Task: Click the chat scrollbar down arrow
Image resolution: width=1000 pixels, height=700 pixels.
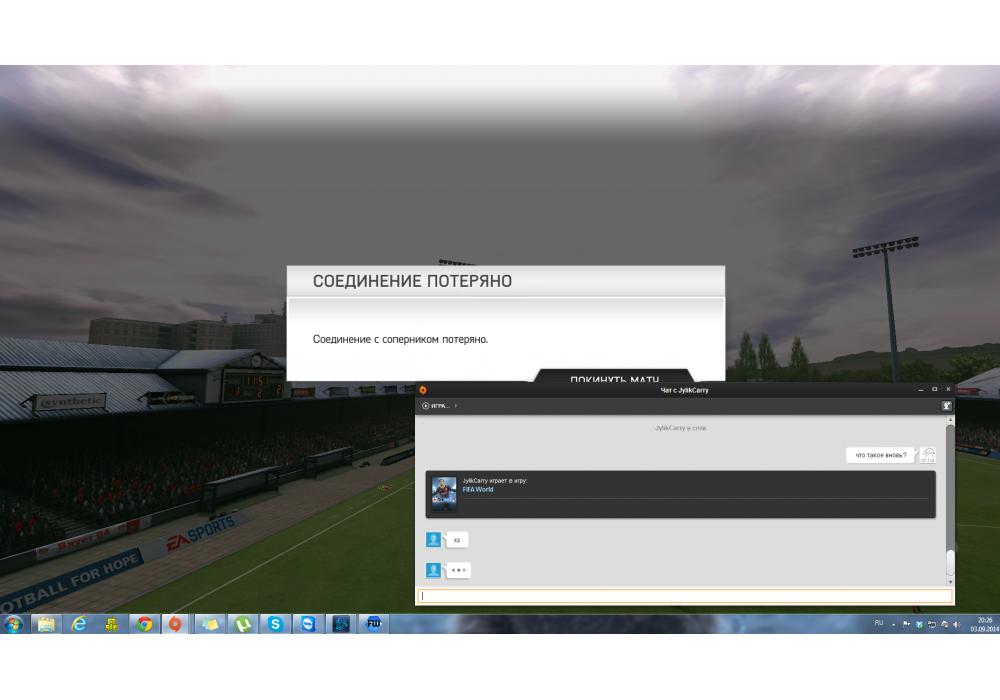Action: point(950,581)
